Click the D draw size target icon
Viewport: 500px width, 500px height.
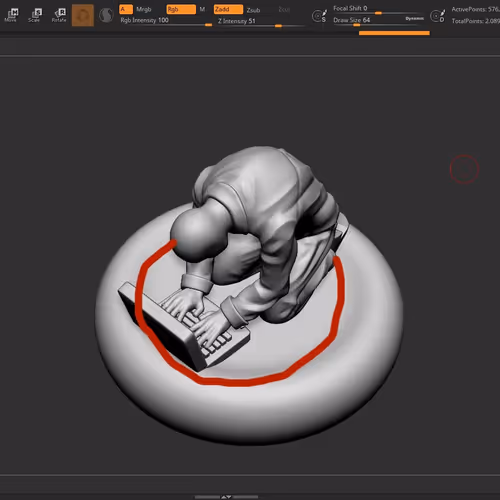438,16
